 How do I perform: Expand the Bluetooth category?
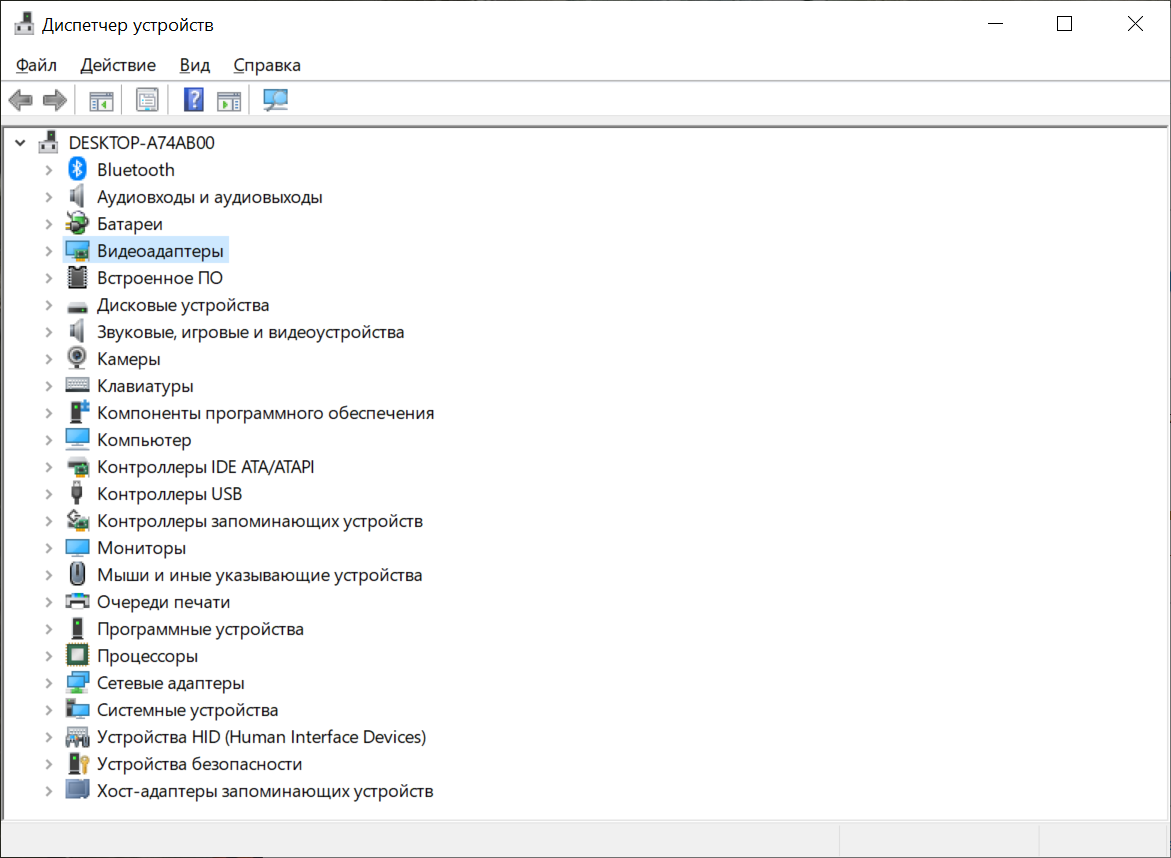pos(49,170)
